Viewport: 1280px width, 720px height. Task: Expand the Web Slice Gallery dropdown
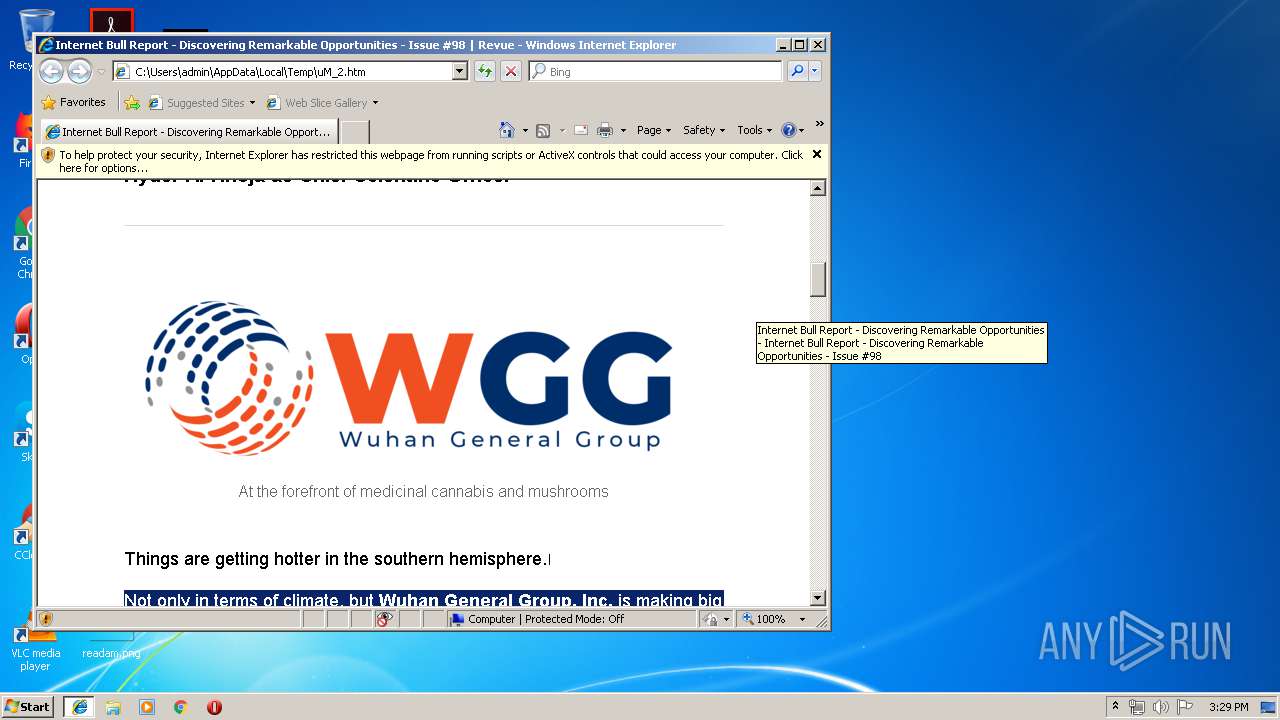coord(375,102)
